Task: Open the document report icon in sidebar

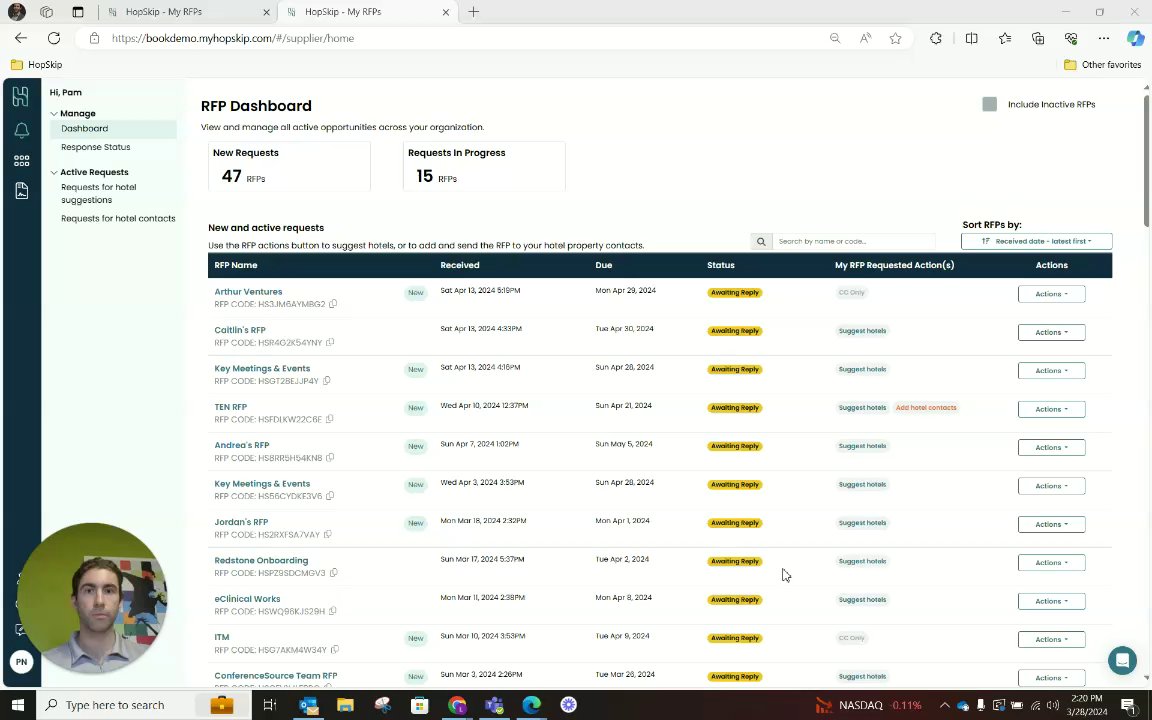Action: point(21,191)
